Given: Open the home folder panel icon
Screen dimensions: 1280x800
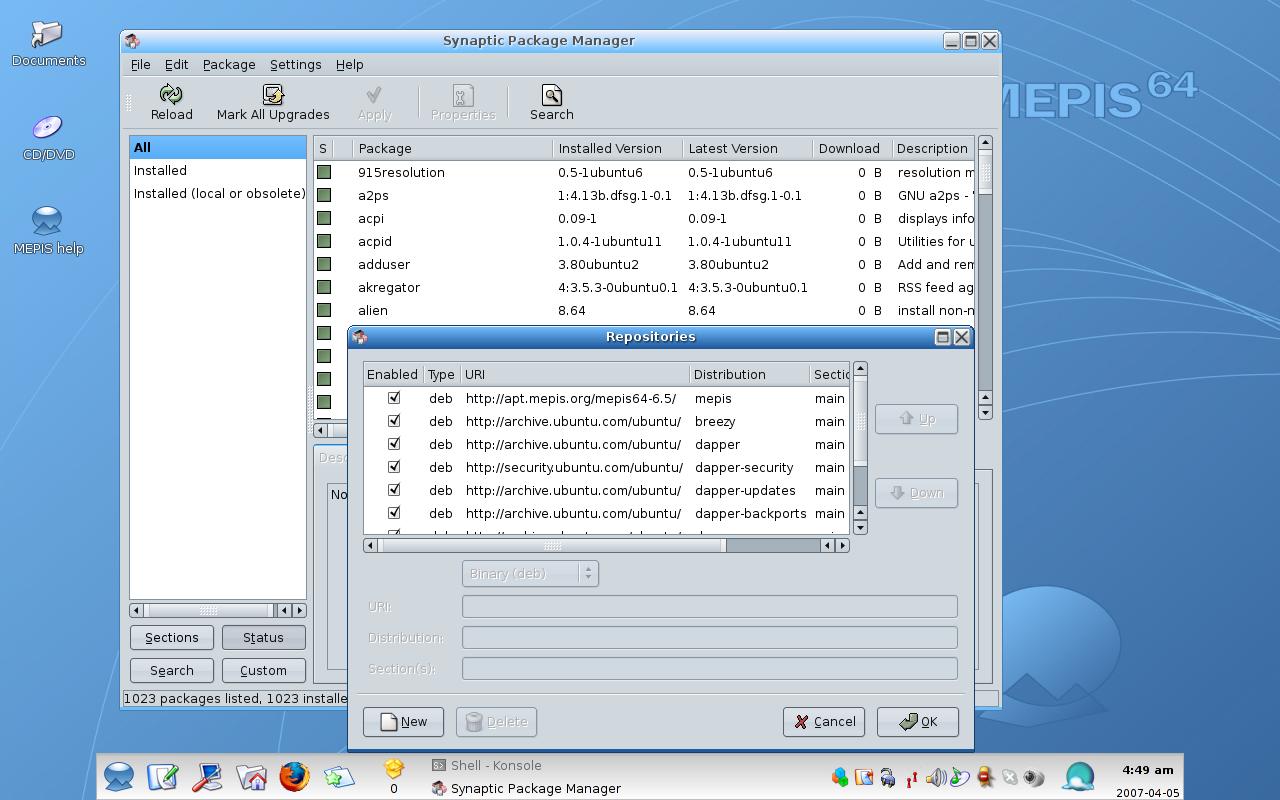Looking at the screenshot, I should (251, 777).
